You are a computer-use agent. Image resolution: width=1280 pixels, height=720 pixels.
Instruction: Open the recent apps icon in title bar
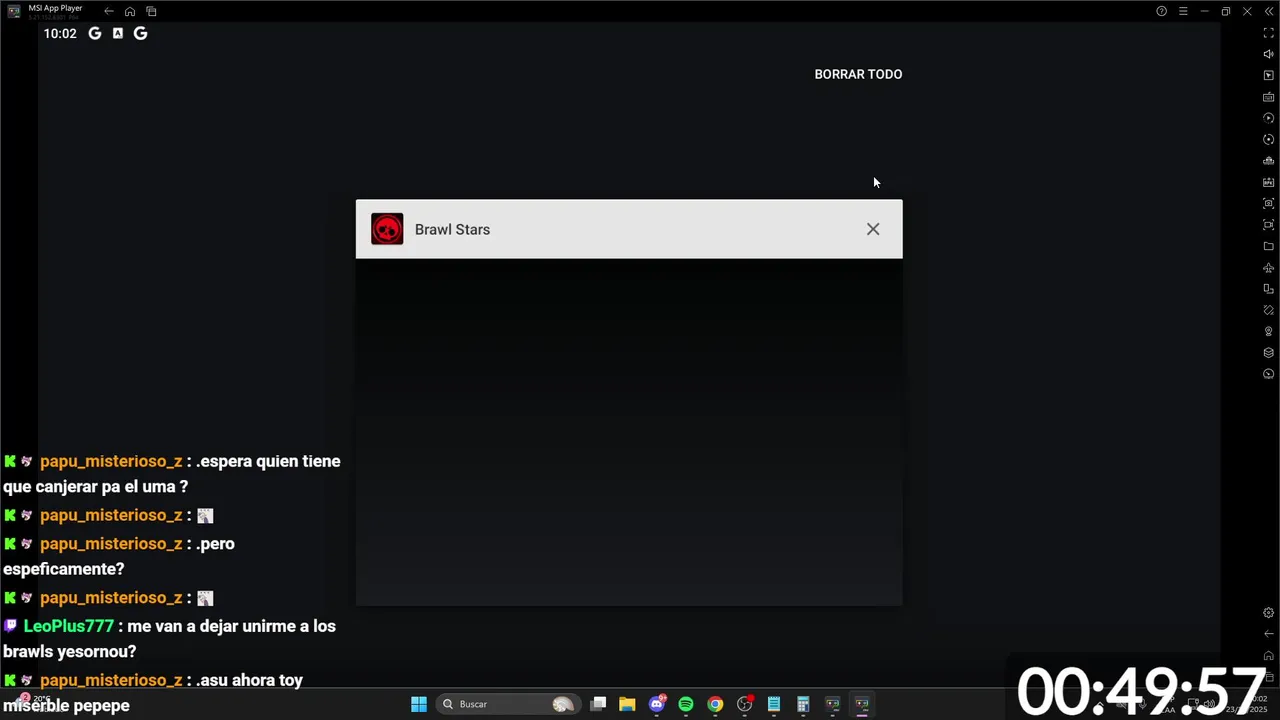[x=151, y=11]
